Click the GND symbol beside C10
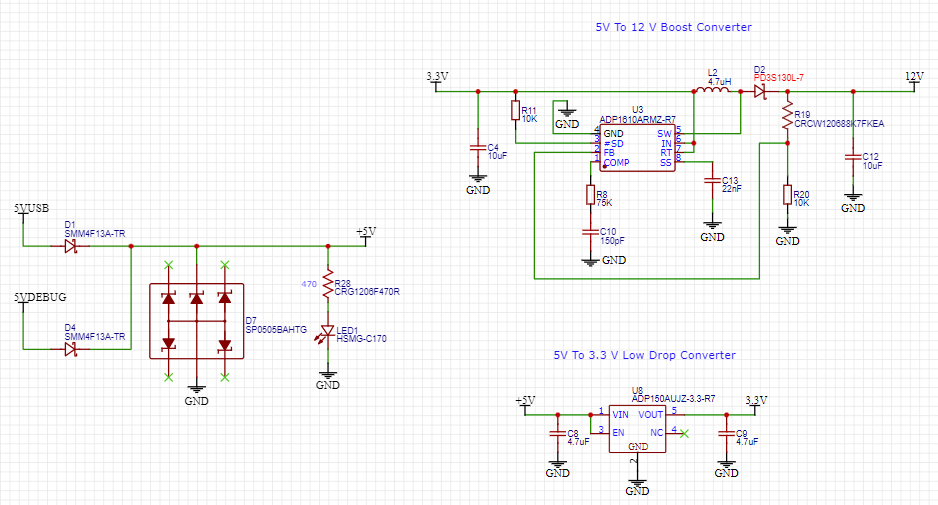The image size is (938, 505). point(604,260)
